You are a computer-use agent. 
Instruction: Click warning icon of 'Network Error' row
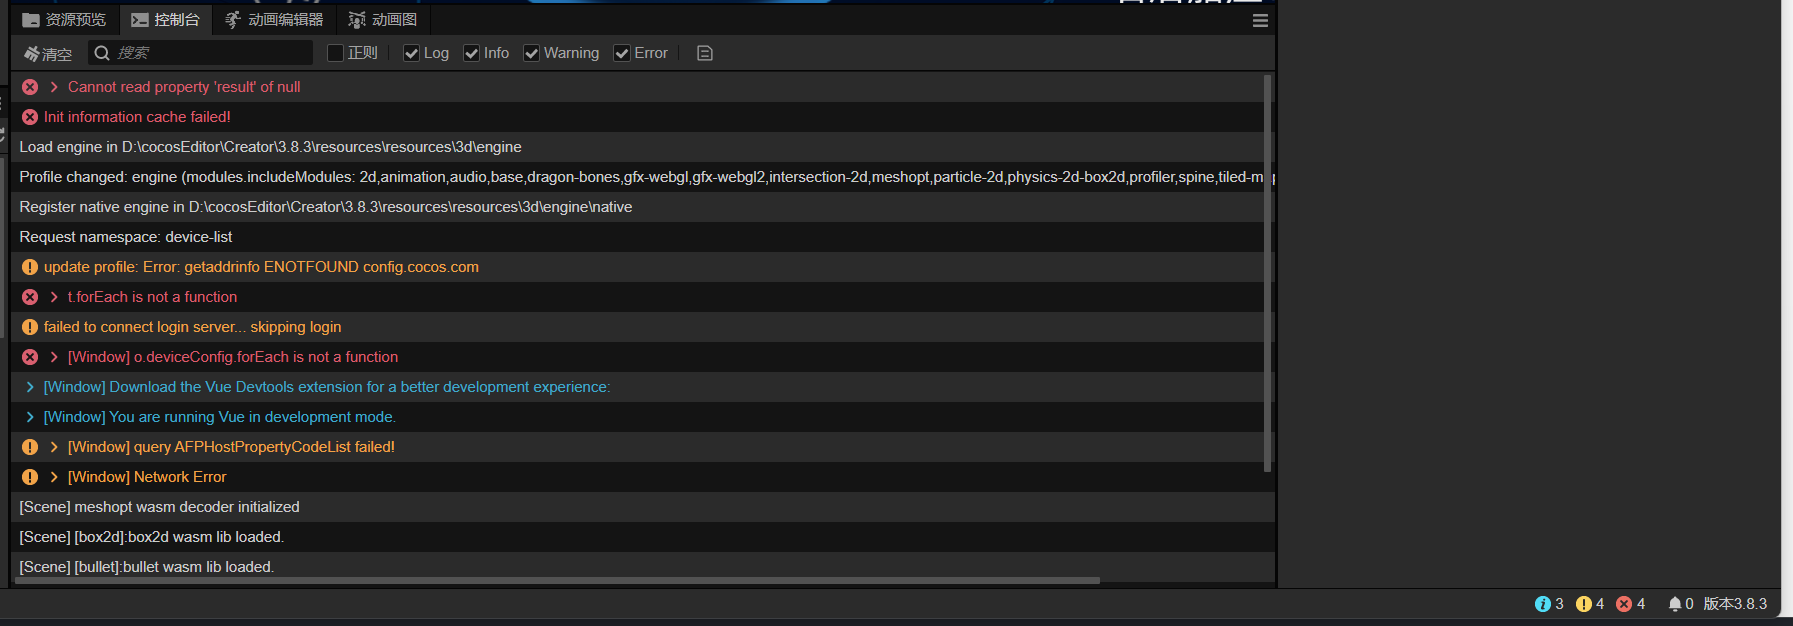(30, 477)
